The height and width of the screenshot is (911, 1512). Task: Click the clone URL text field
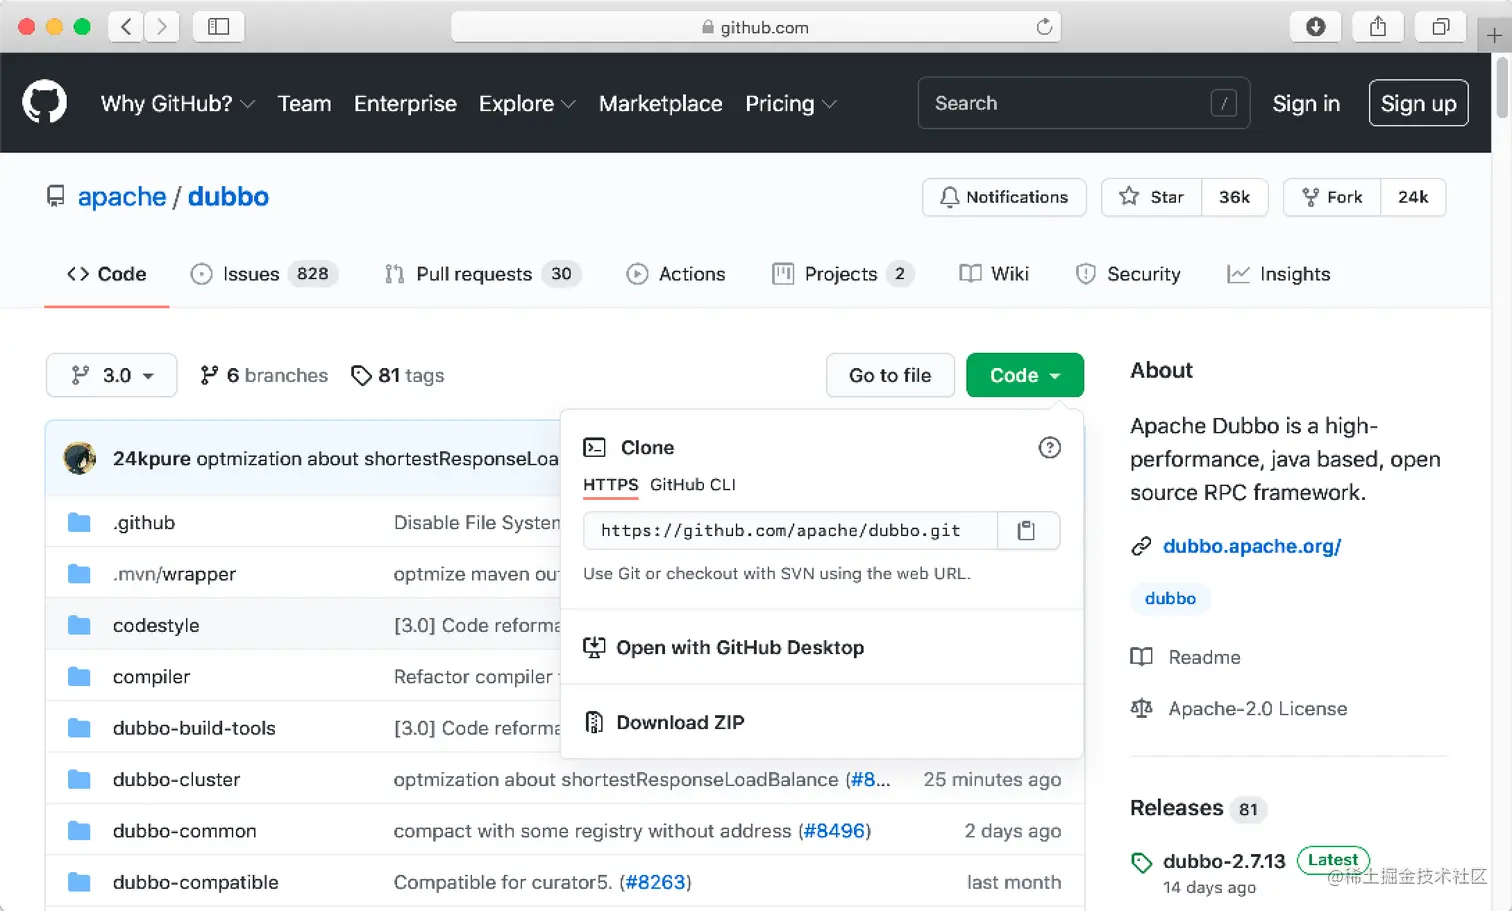click(790, 530)
